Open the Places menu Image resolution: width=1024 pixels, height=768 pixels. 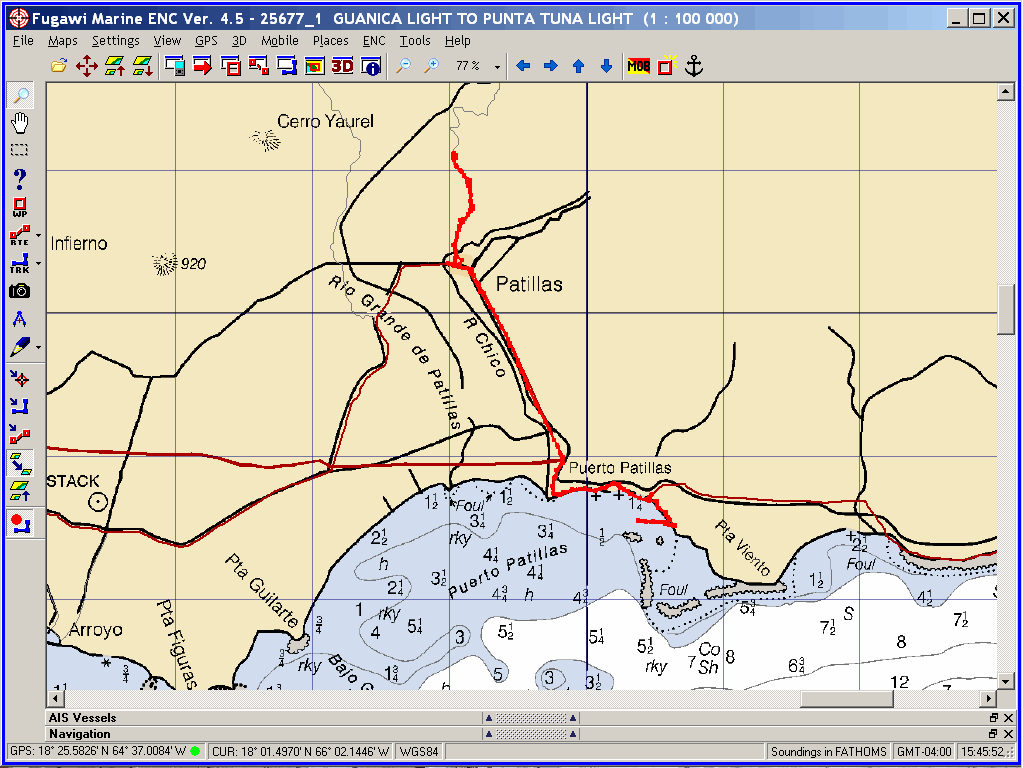[x=330, y=40]
